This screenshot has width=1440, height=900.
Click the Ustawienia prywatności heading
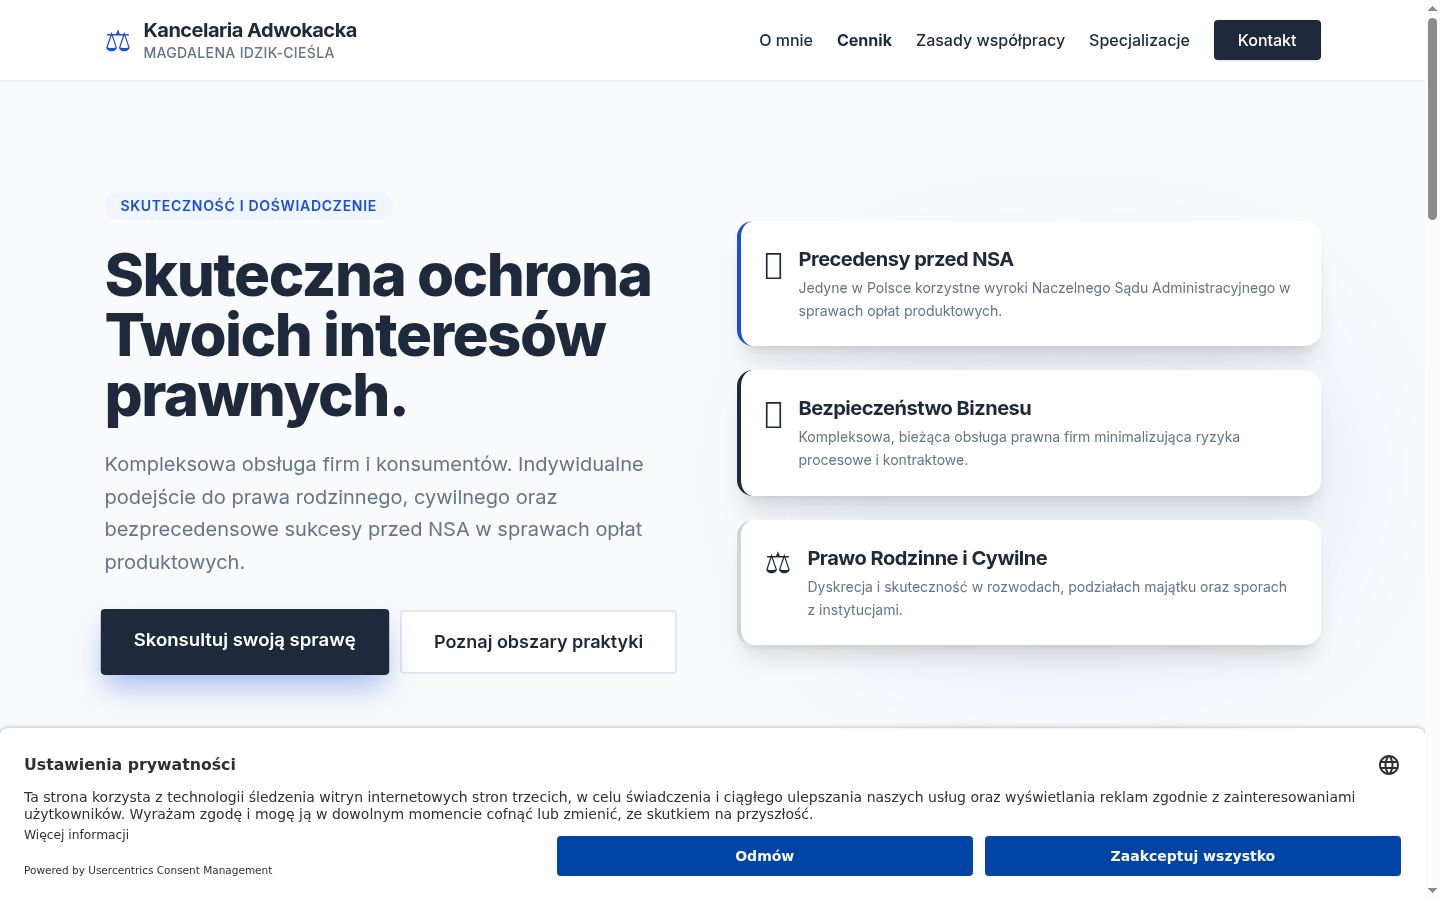pos(130,764)
